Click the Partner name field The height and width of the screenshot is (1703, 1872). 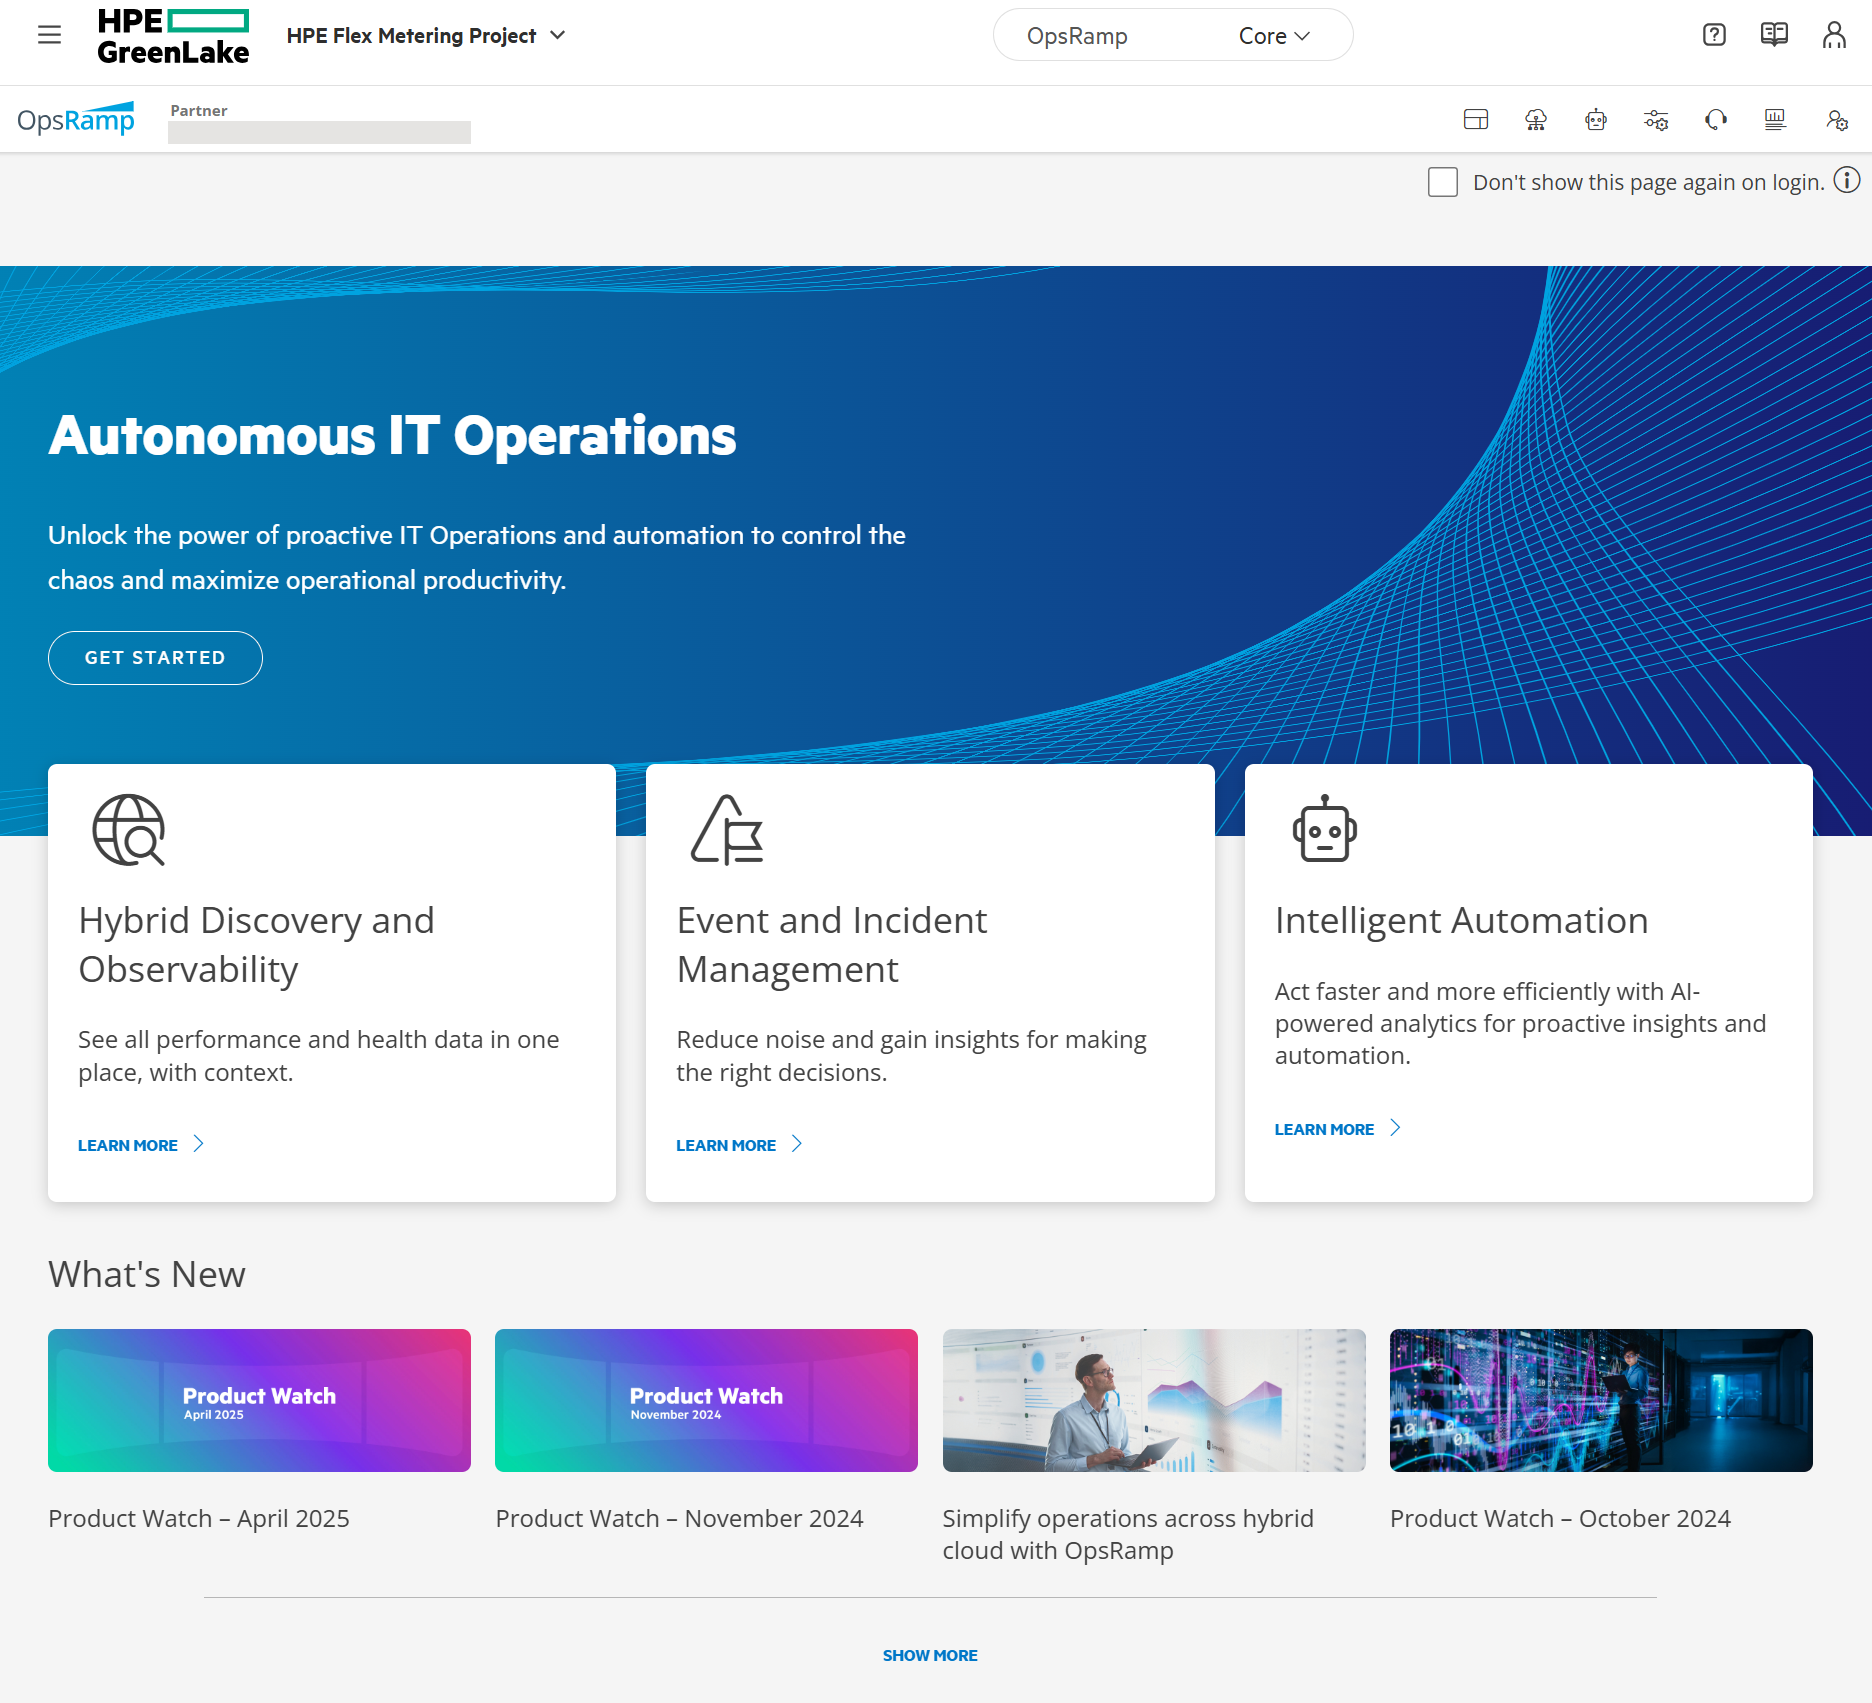319,132
